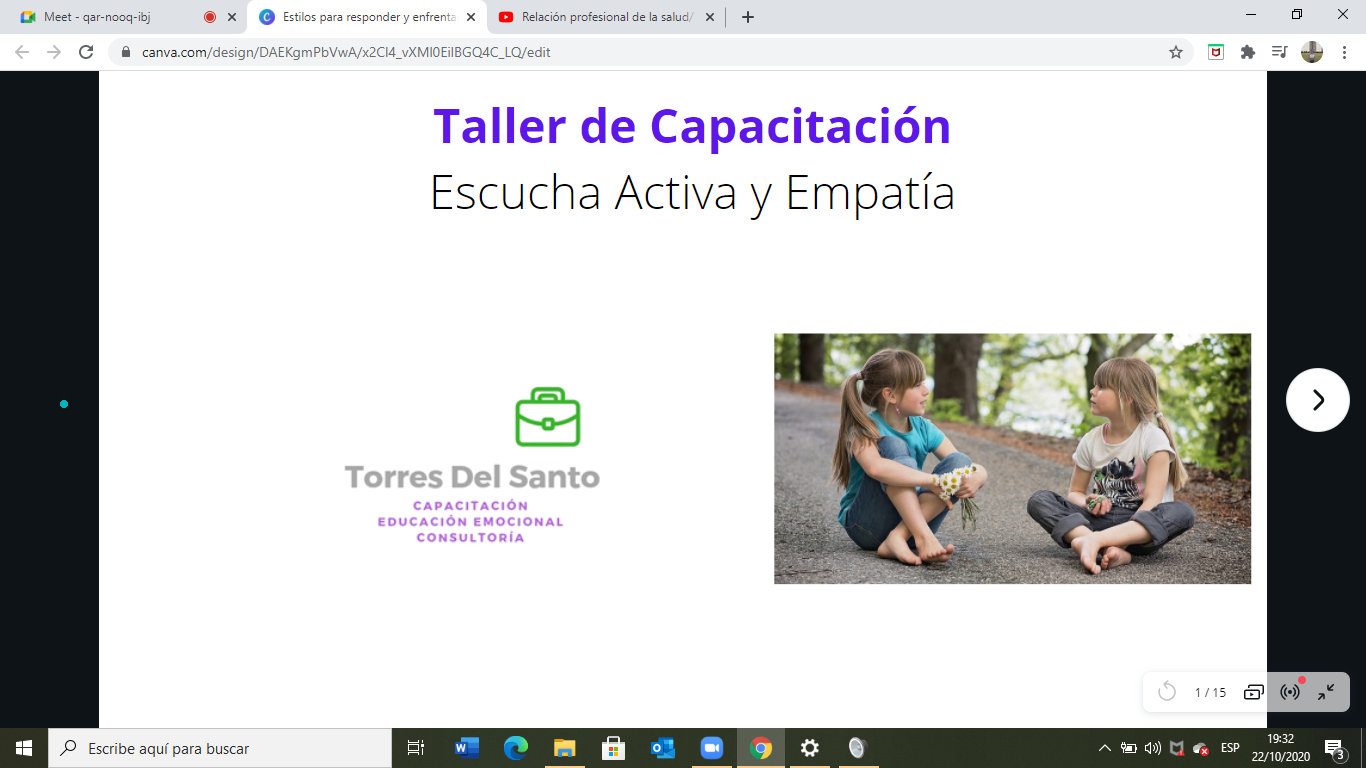1366x768 pixels.
Task: Click the slide counter 1 / 15
Action: click(x=1210, y=692)
